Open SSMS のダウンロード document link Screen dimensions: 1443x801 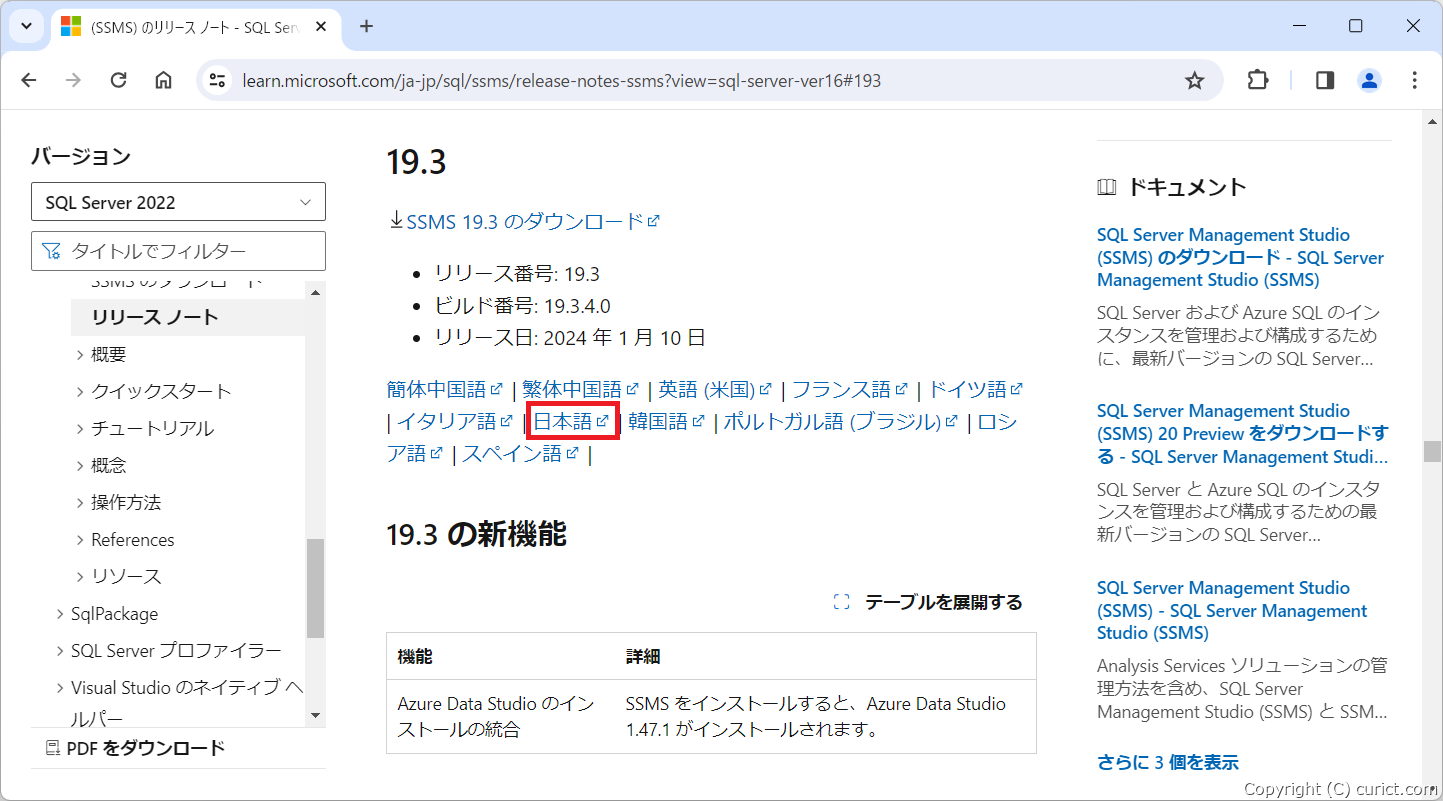tap(1240, 258)
